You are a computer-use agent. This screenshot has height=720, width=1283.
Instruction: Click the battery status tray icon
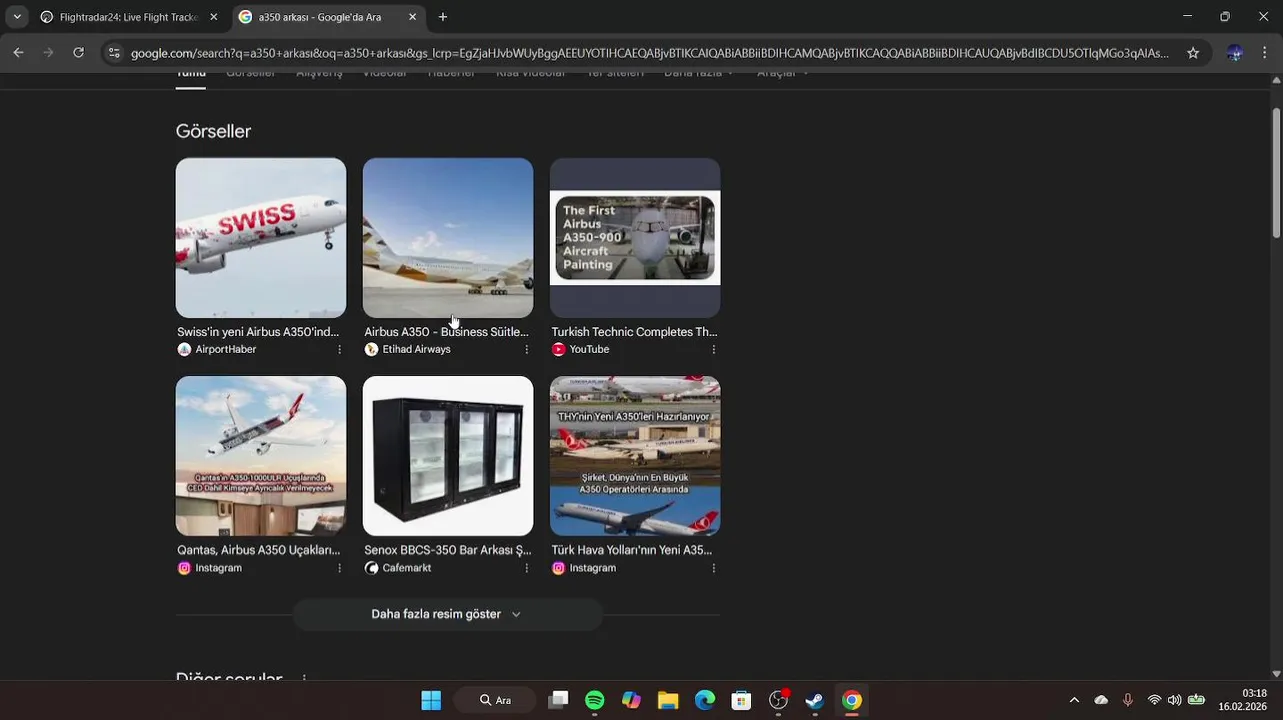point(1196,700)
